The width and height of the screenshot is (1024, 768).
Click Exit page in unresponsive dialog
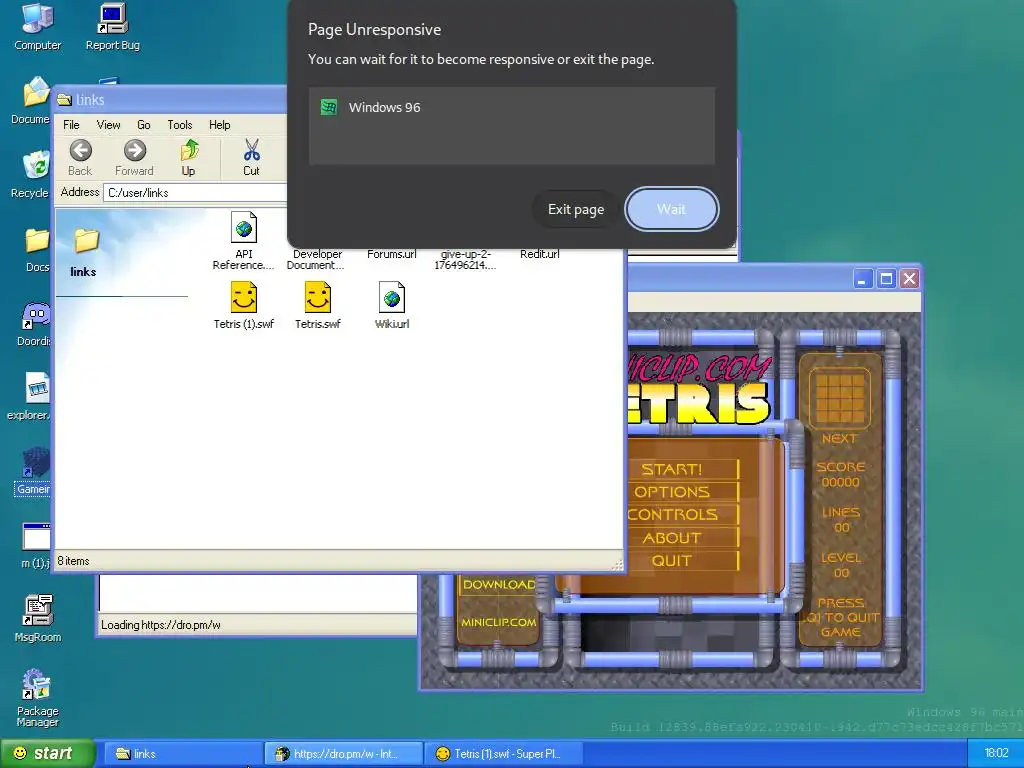575,210
